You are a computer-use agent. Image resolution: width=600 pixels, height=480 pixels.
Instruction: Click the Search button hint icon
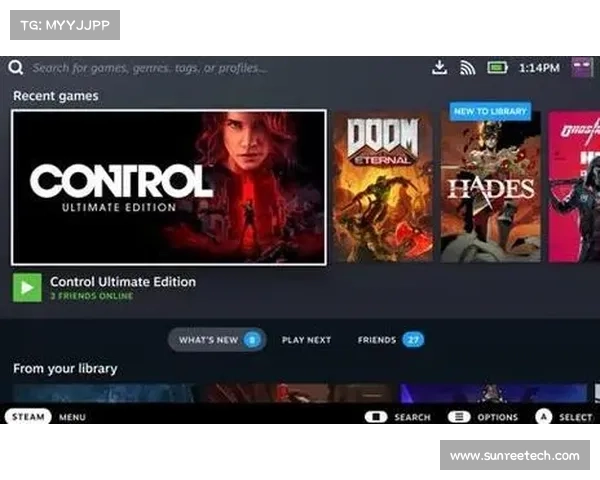click(376, 417)
